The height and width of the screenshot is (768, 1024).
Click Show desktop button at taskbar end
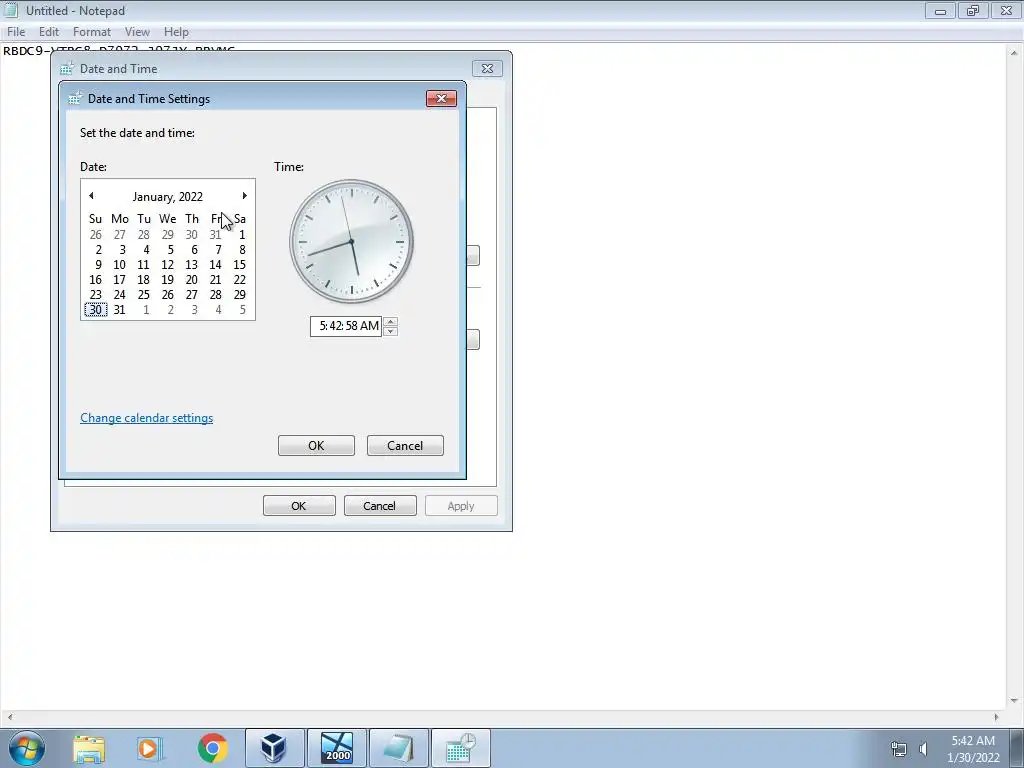(1017, 748)
